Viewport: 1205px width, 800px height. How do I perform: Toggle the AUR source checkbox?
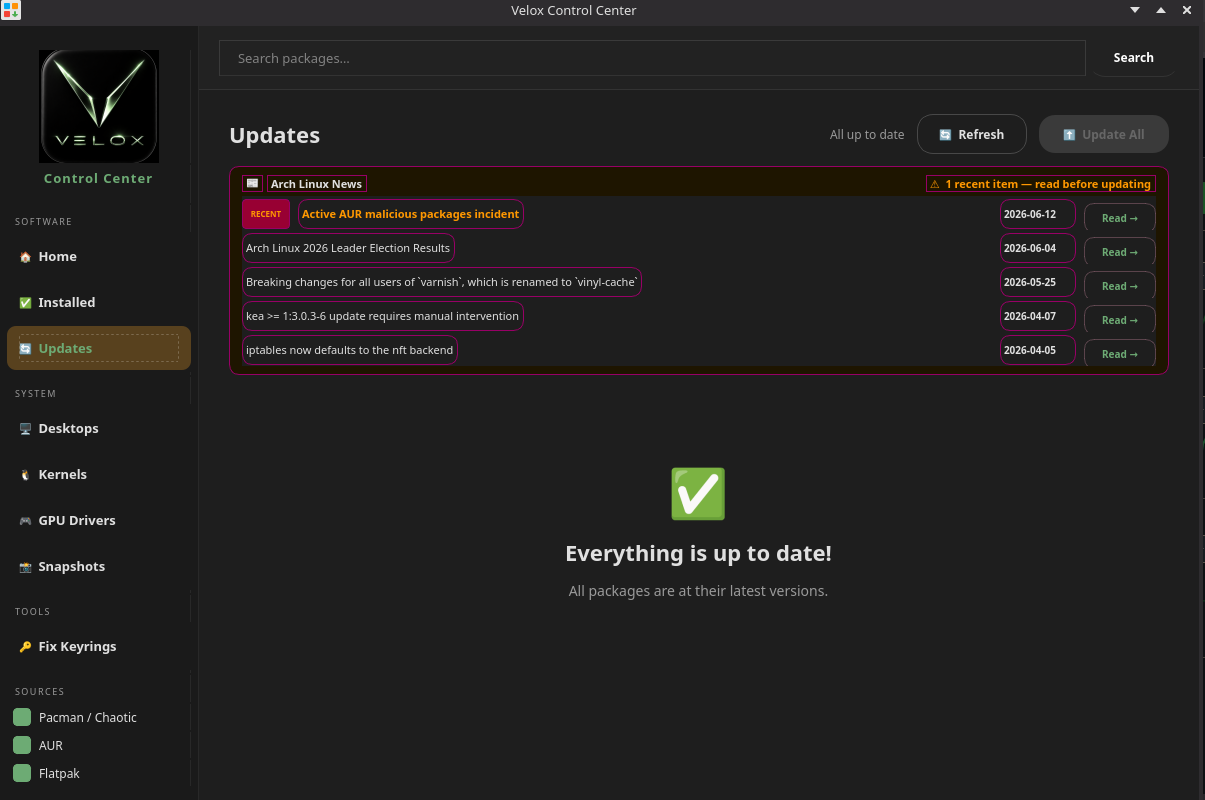click(22, 745)
